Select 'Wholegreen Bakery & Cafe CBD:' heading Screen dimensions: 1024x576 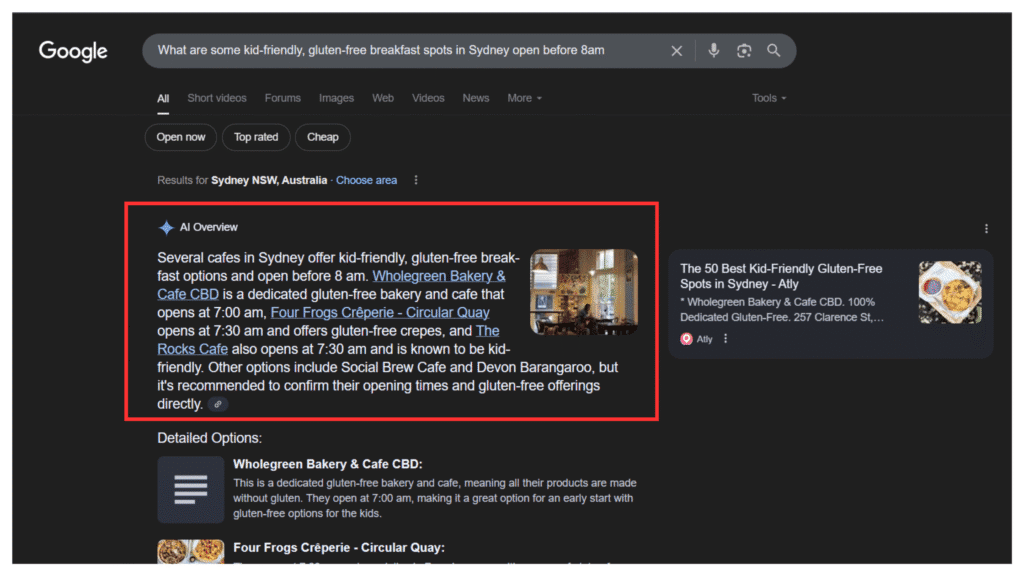click(x=328, y=464)
